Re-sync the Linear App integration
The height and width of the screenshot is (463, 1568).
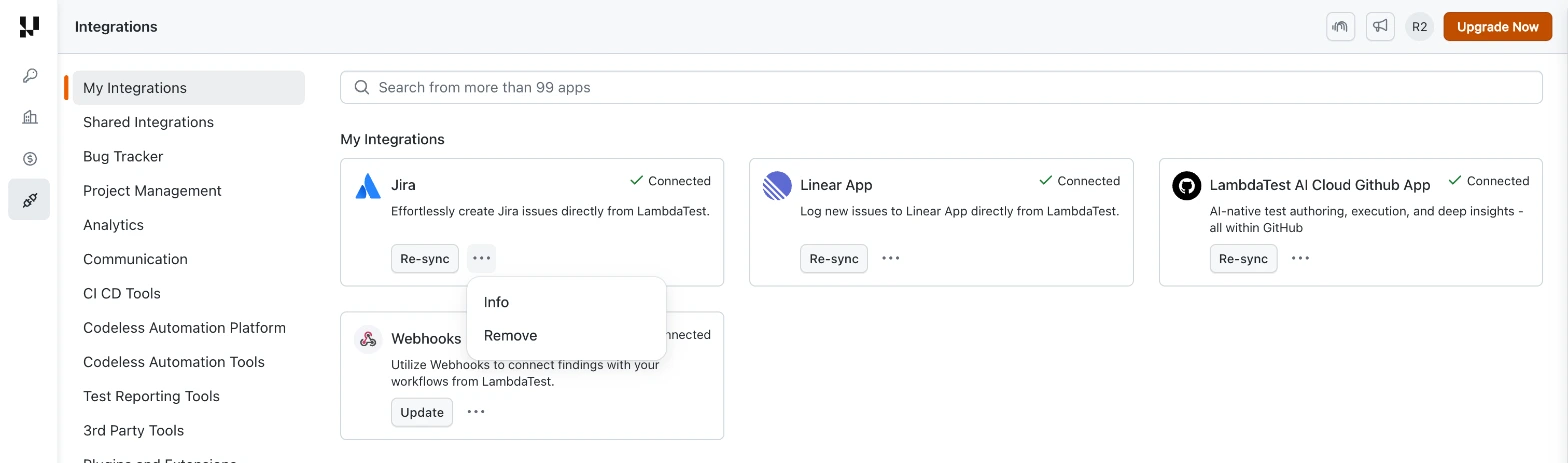point(834,258)
